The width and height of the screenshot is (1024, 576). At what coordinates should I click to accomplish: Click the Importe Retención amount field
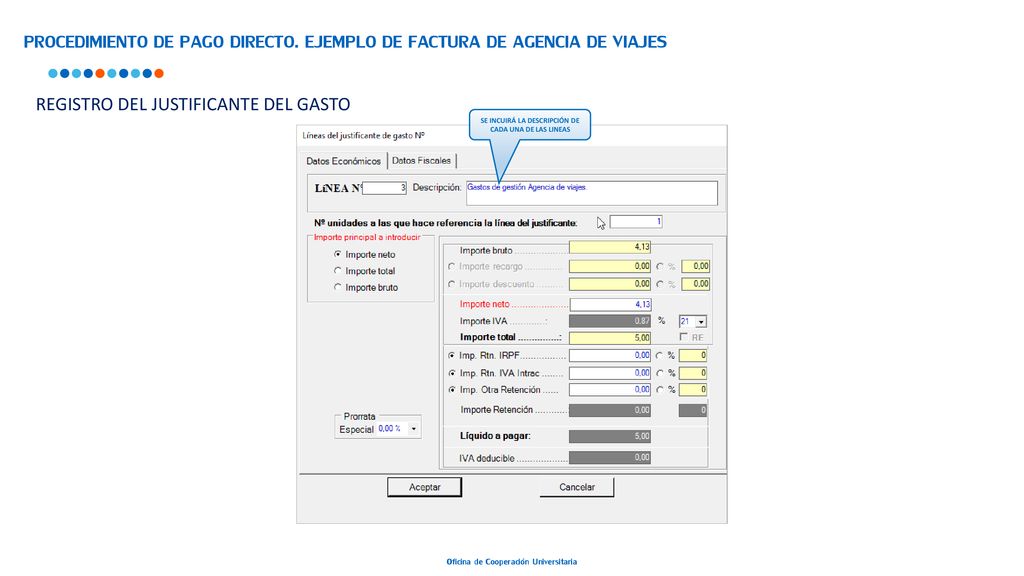point(610,410)
